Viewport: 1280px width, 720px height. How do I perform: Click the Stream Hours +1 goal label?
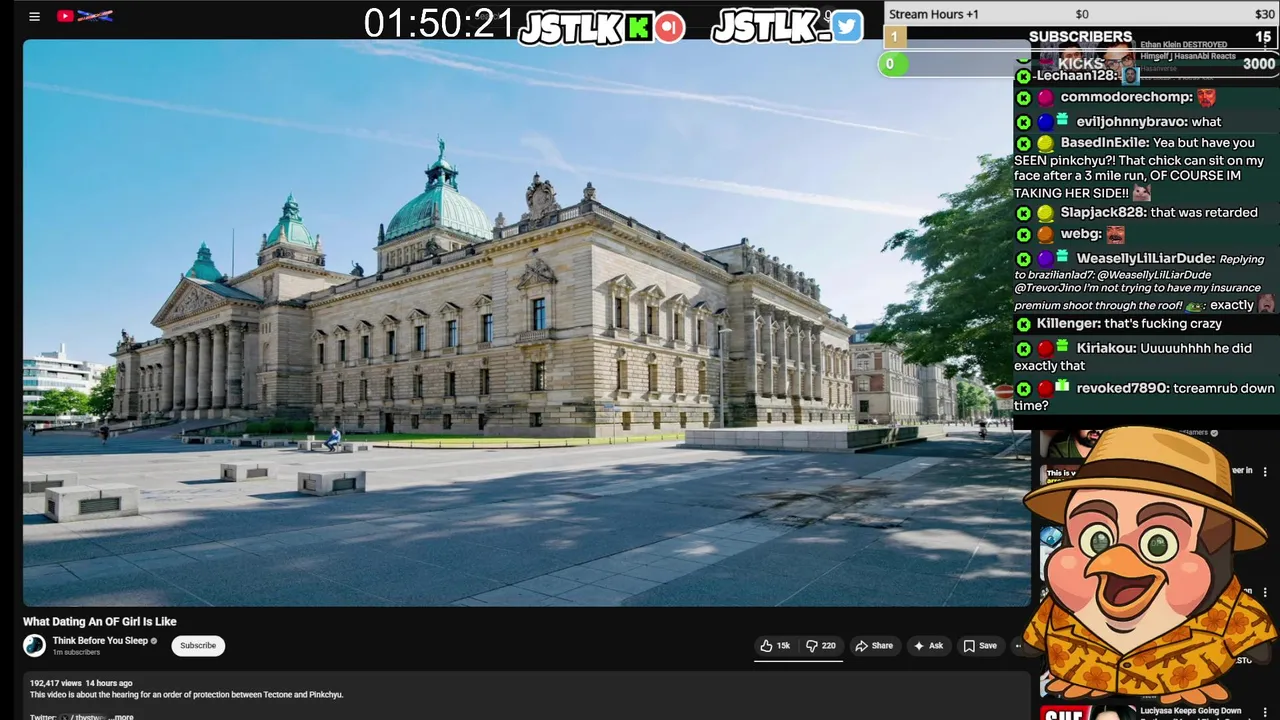[934, 14]
